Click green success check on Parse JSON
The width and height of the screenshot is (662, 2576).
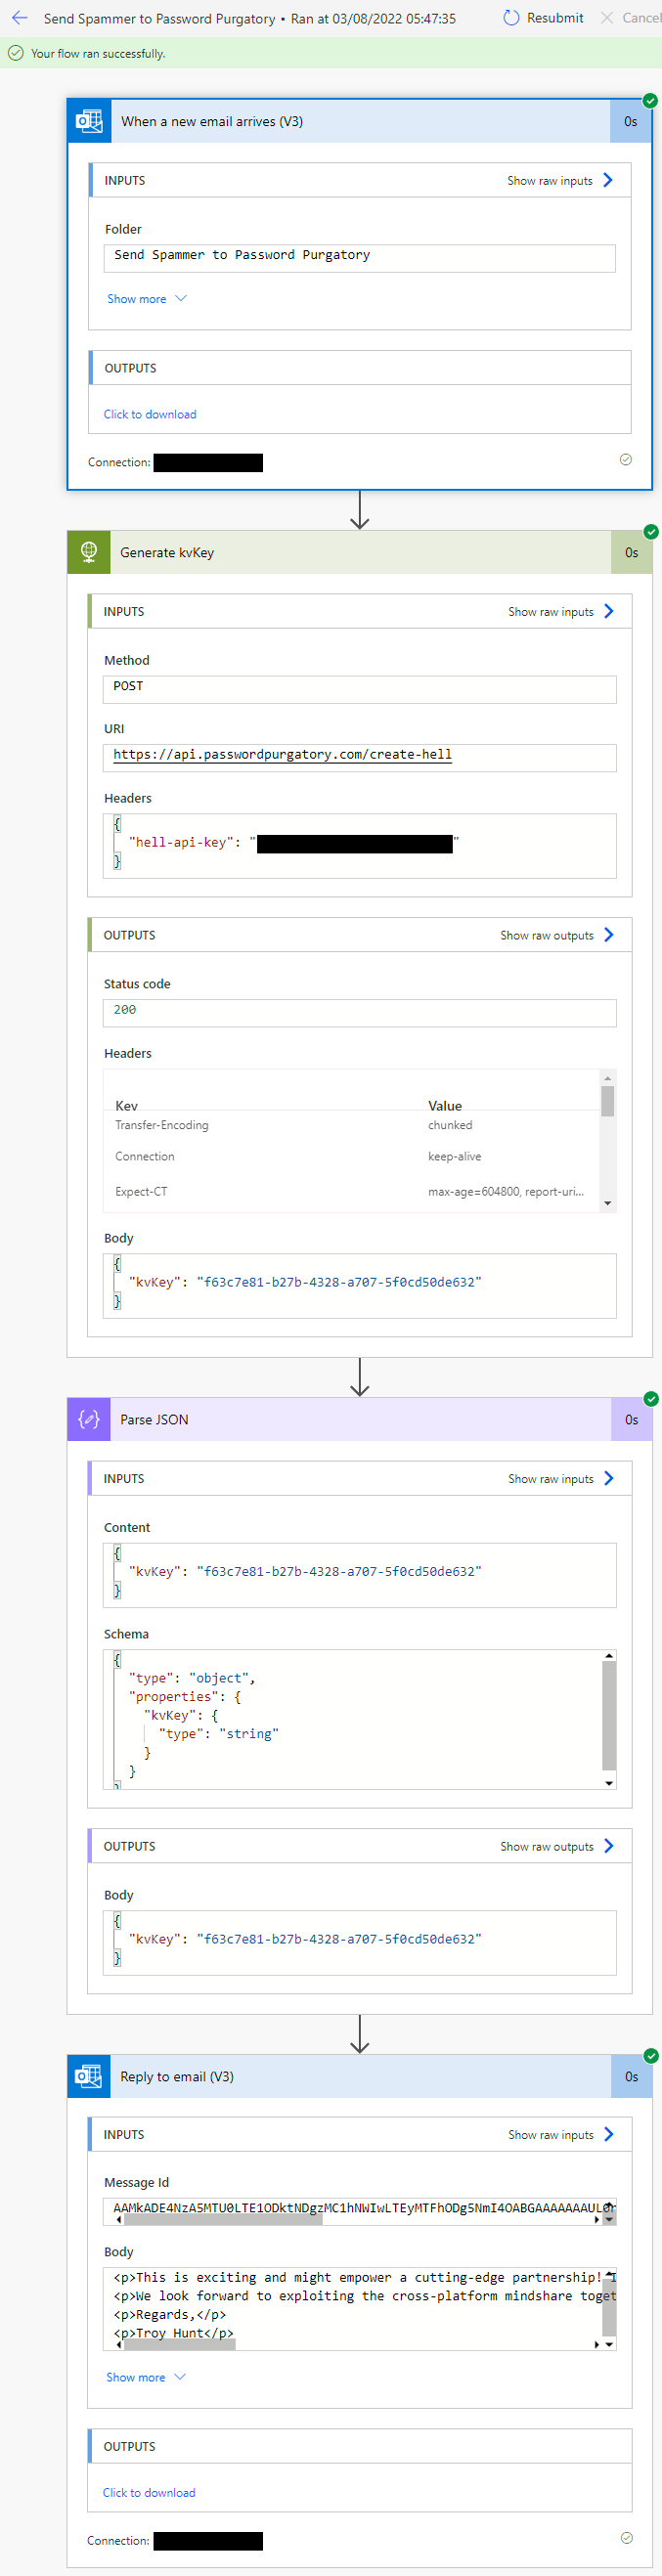[x=651, y=1399]
